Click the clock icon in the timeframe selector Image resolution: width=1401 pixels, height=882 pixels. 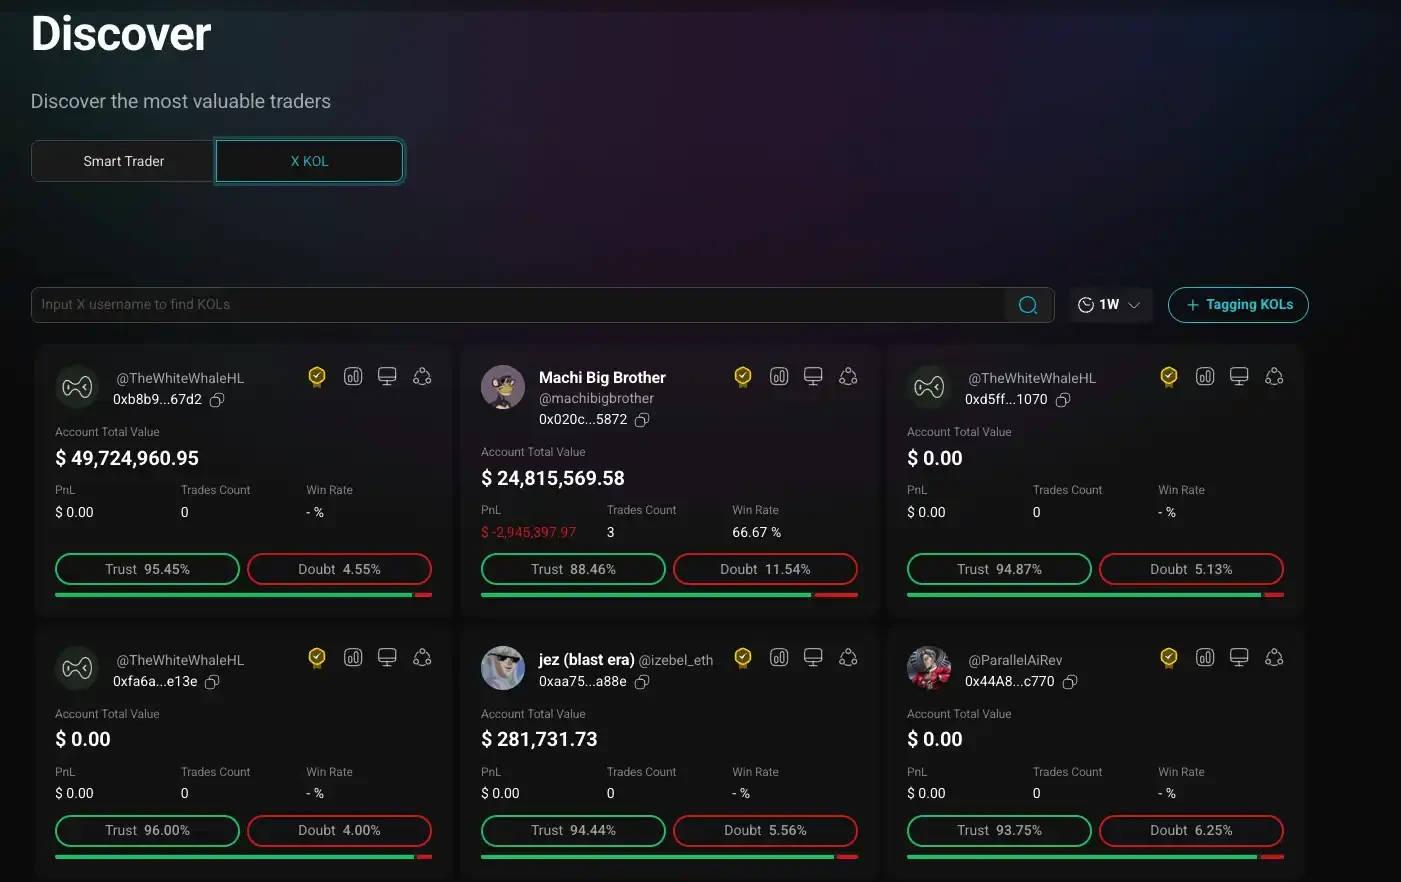coord(1085,304)
